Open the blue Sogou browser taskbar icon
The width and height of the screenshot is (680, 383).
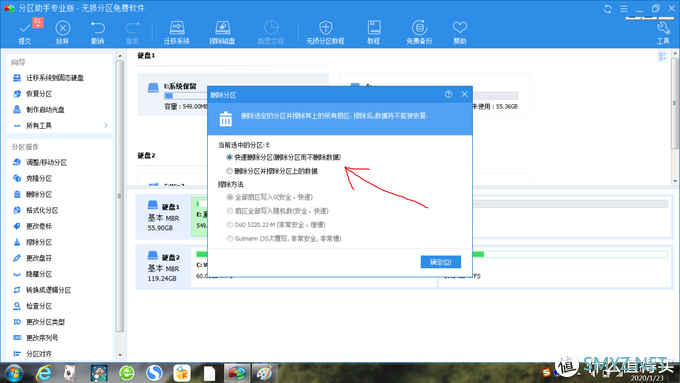coord(154,373)
